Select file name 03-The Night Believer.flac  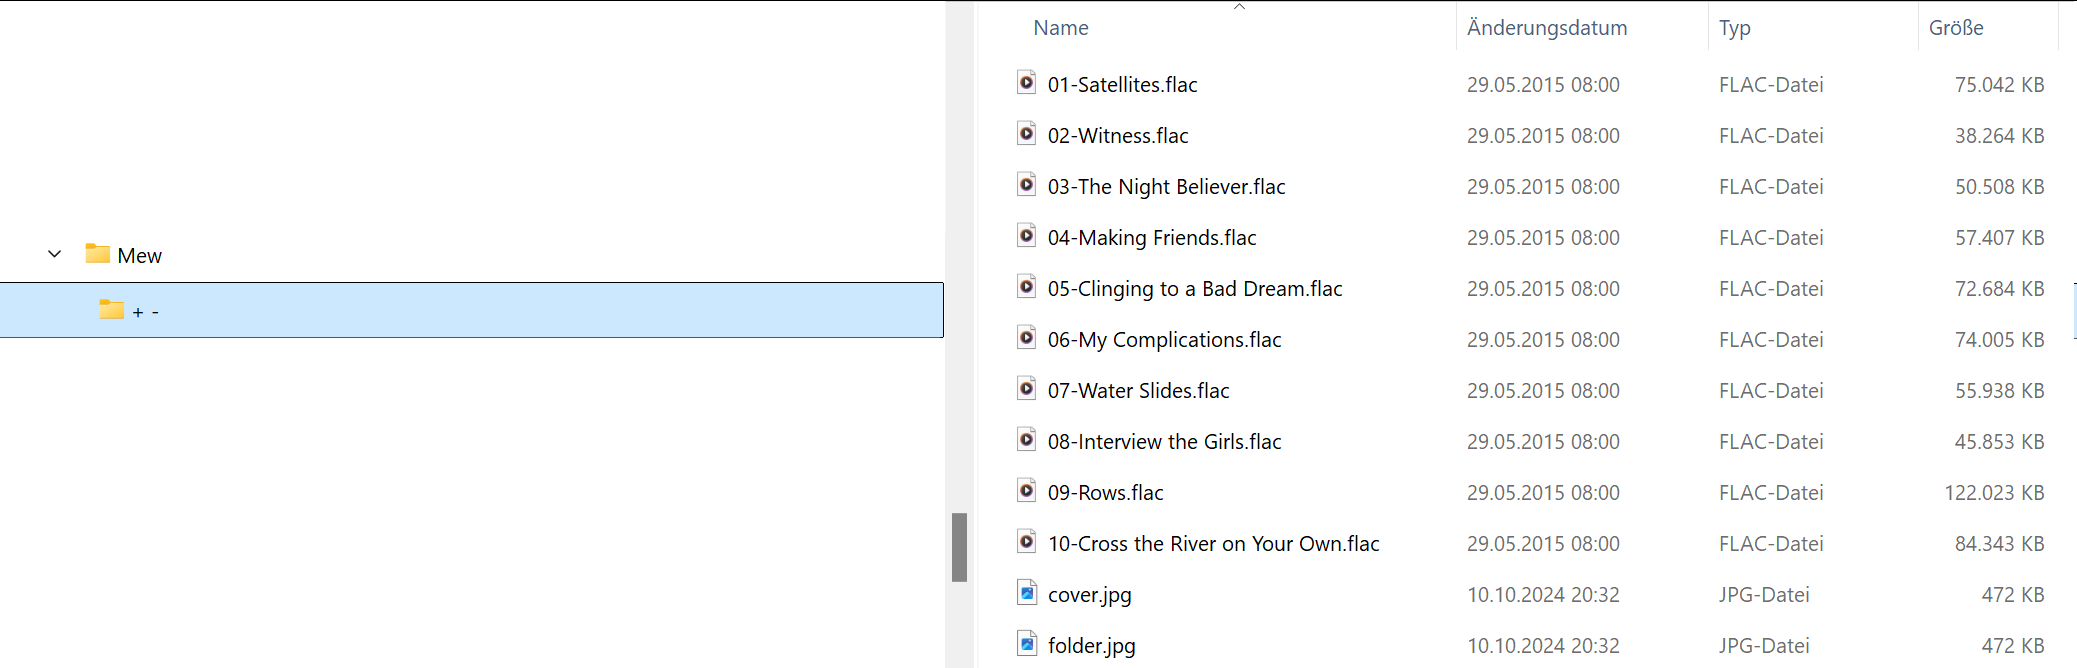[x=1166, y=187]
